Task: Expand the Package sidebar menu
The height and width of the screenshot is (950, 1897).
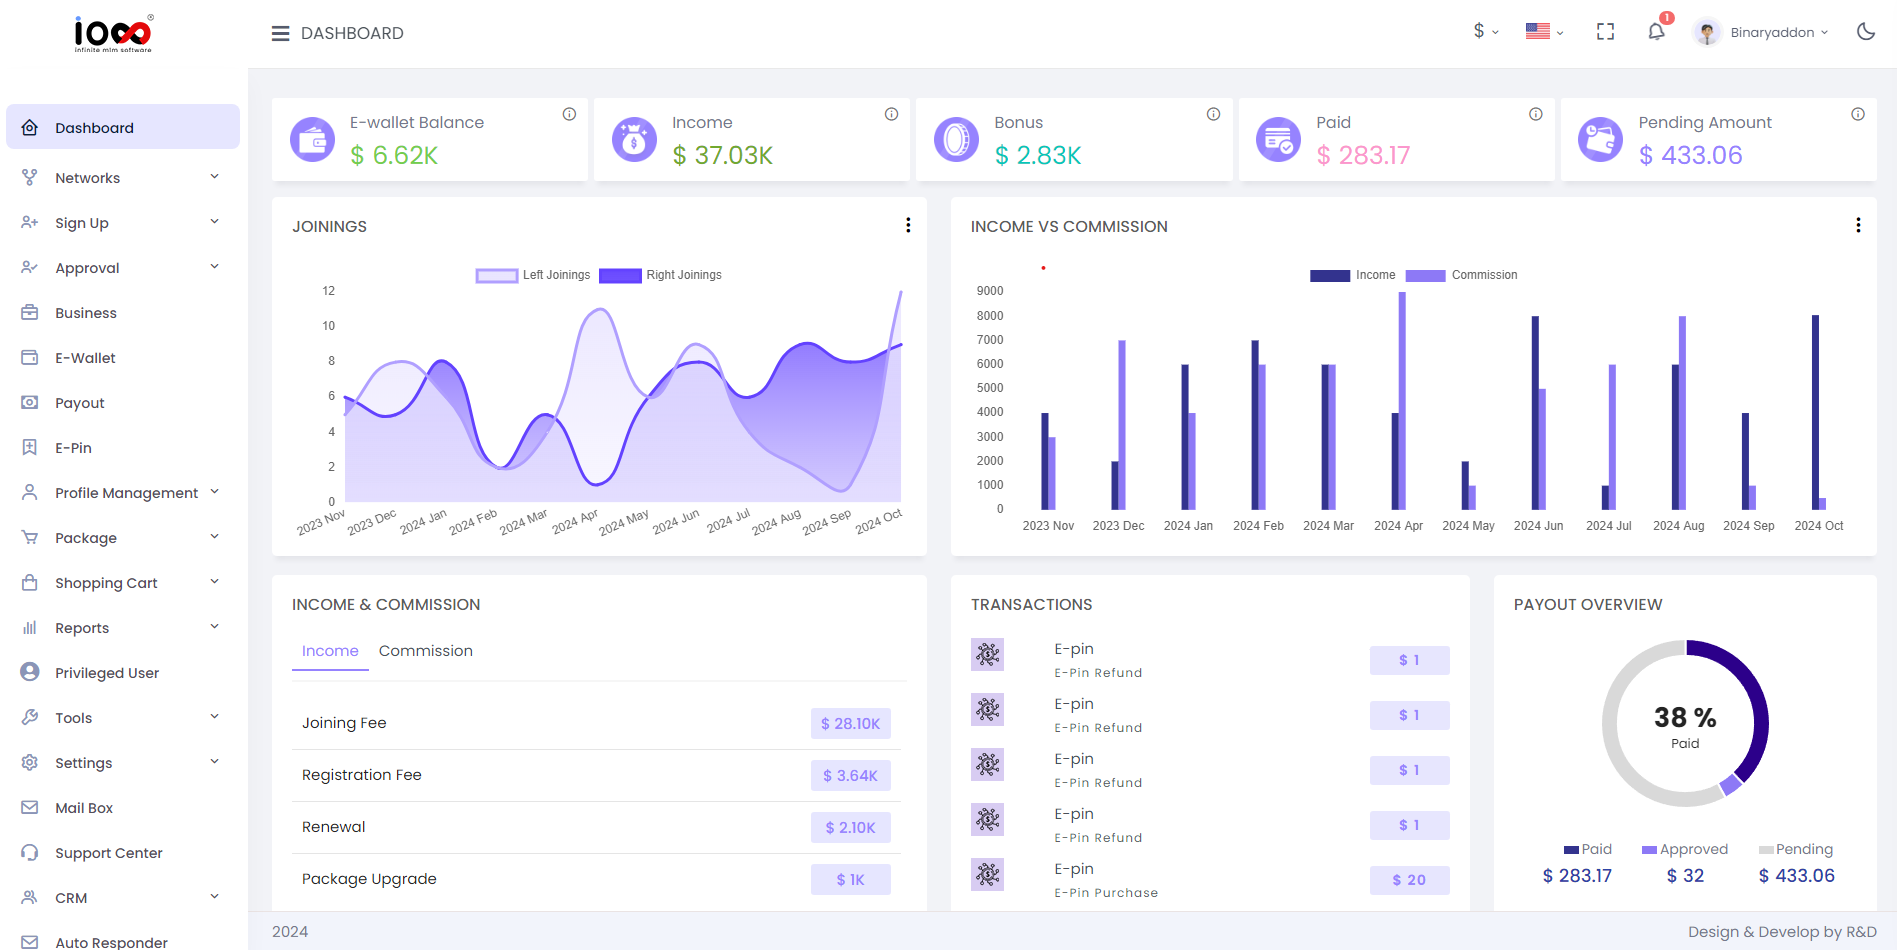Action: click(123, 537)
